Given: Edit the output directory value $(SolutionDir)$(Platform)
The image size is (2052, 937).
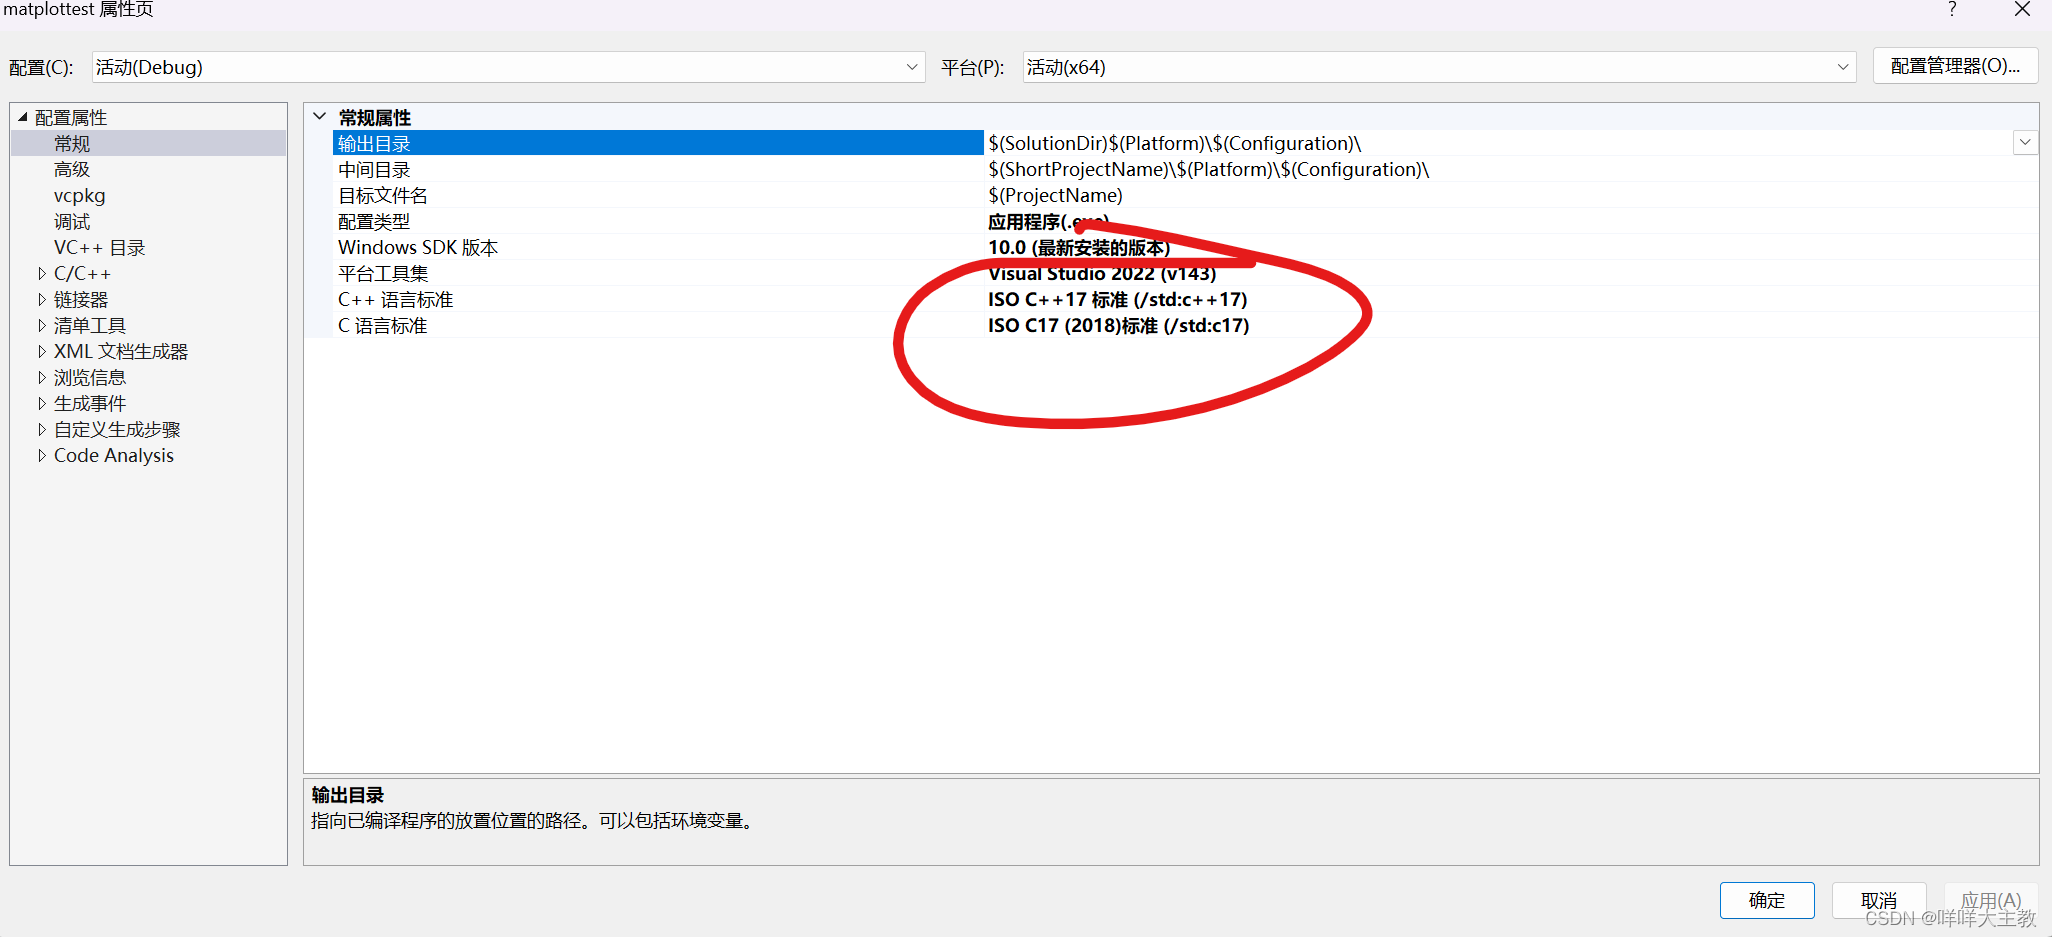Looking at the screenshot, I should pos(1175,143).
